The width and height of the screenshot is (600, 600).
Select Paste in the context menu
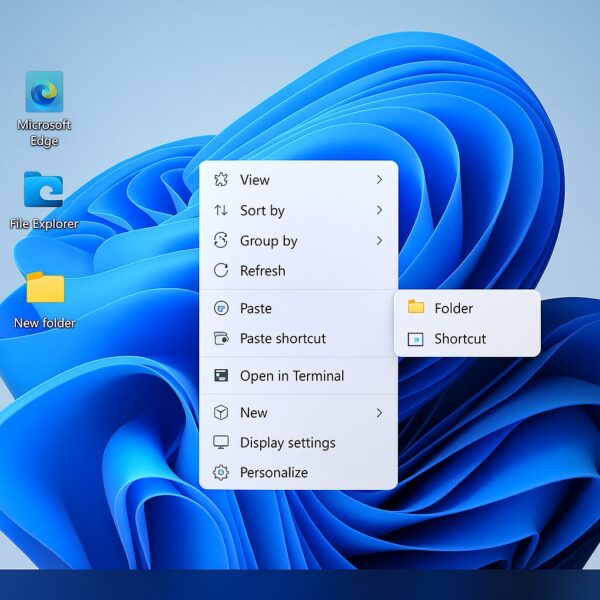(x=298, y=308)
